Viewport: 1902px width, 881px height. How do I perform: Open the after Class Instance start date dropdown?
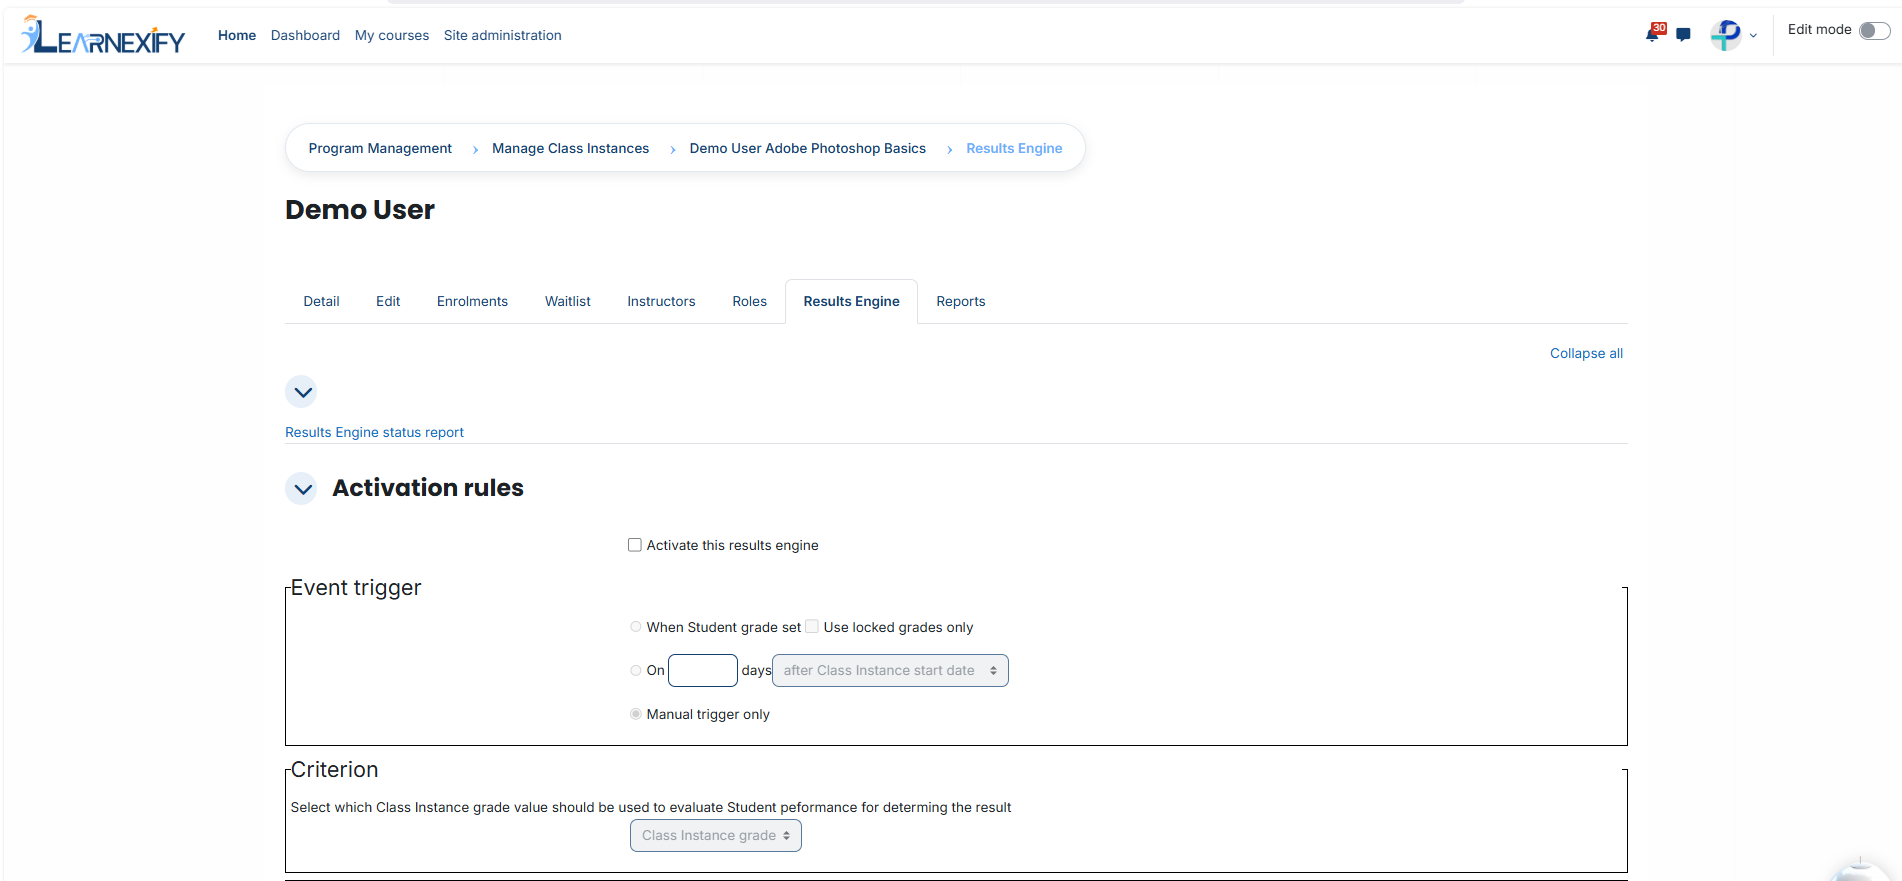(x=890, y=671)
